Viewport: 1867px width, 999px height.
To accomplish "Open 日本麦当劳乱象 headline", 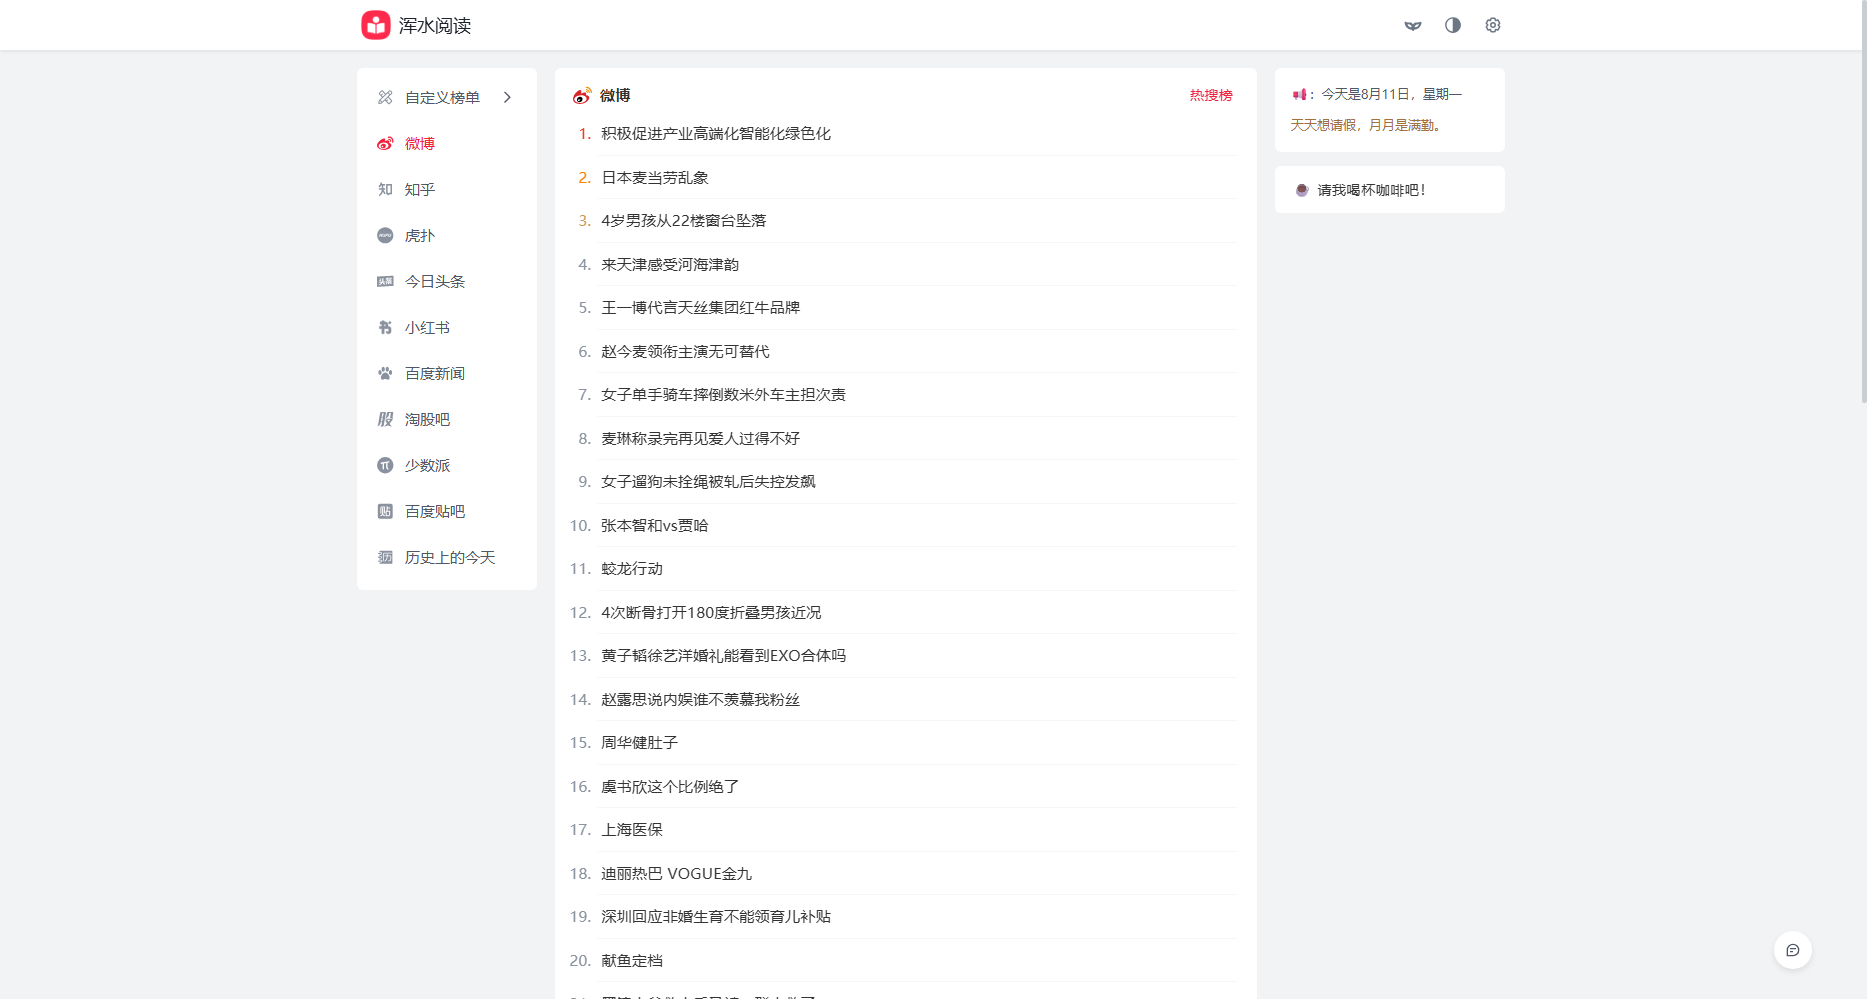I will [655, 177].
